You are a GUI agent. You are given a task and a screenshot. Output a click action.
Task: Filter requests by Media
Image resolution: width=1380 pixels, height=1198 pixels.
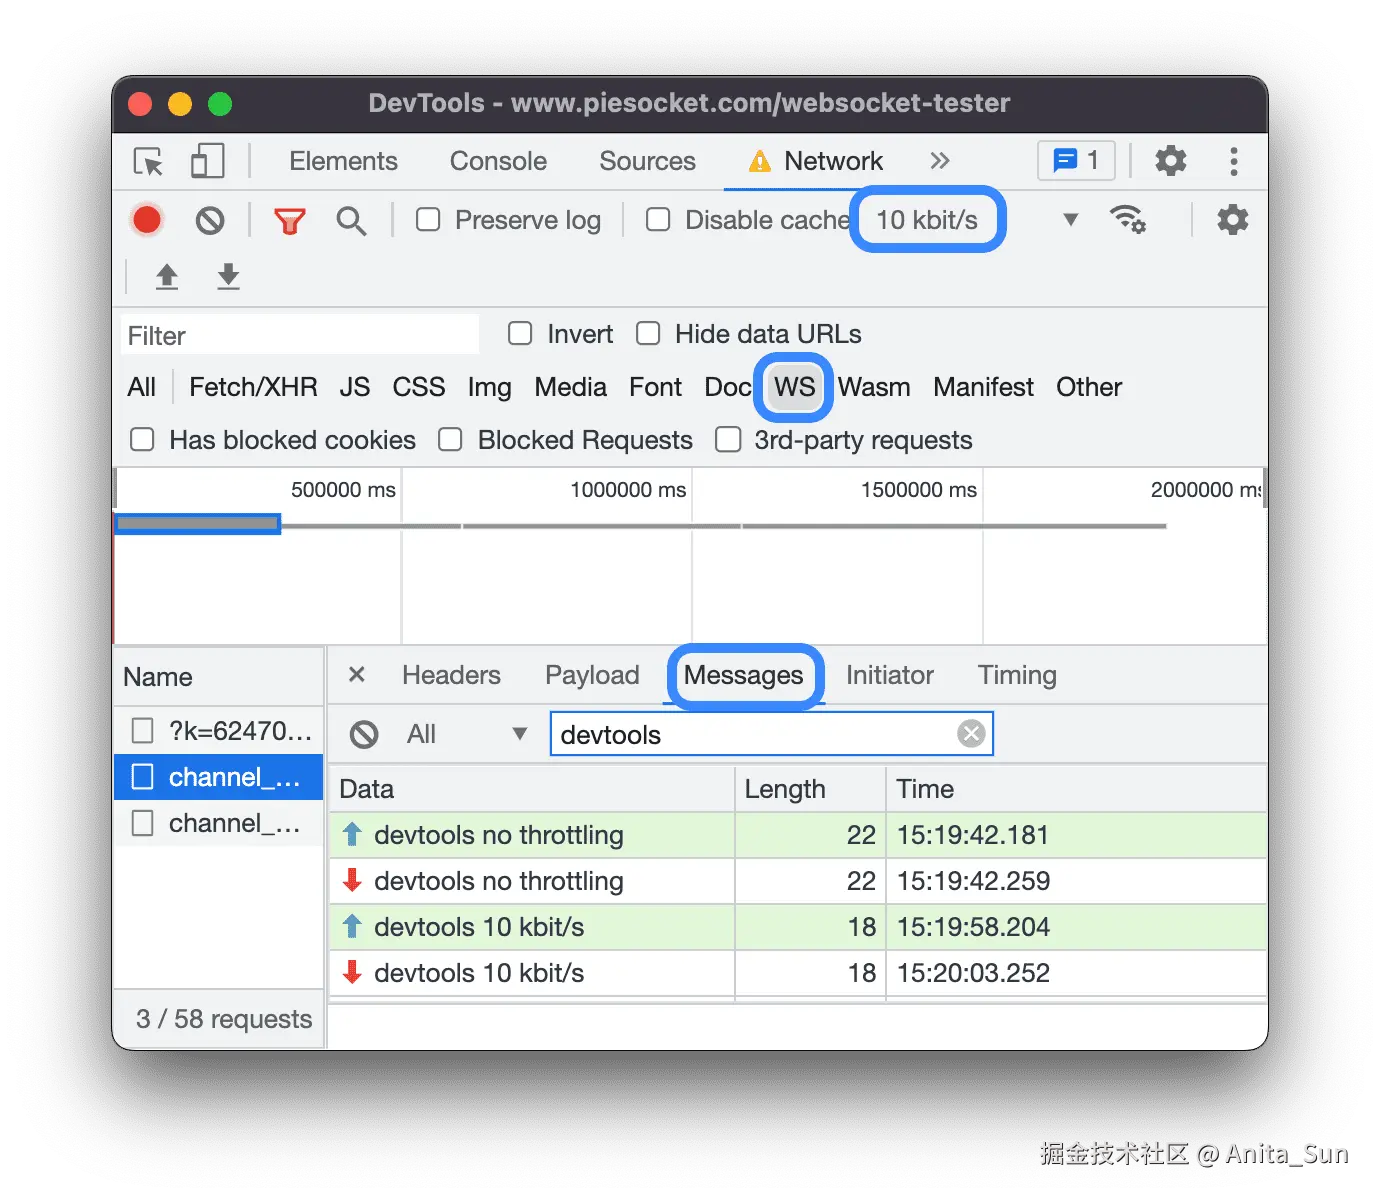tap(570, 387)
